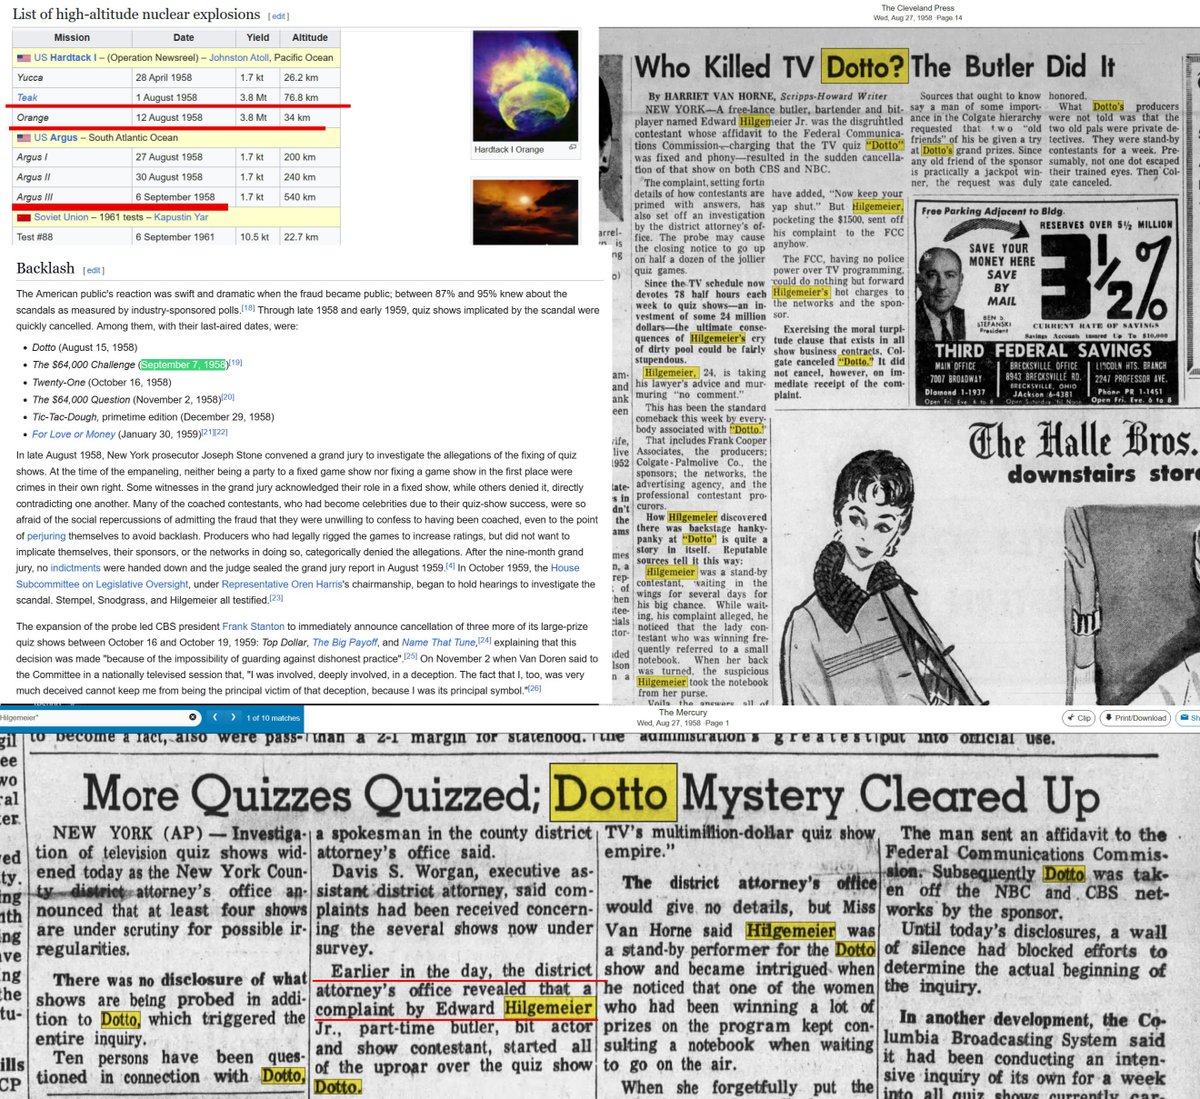Image resolution: width=1200 pixels, height=1099 pixels.
Task: Select the 10.5 kt yield cell
Action: point(258,237)
